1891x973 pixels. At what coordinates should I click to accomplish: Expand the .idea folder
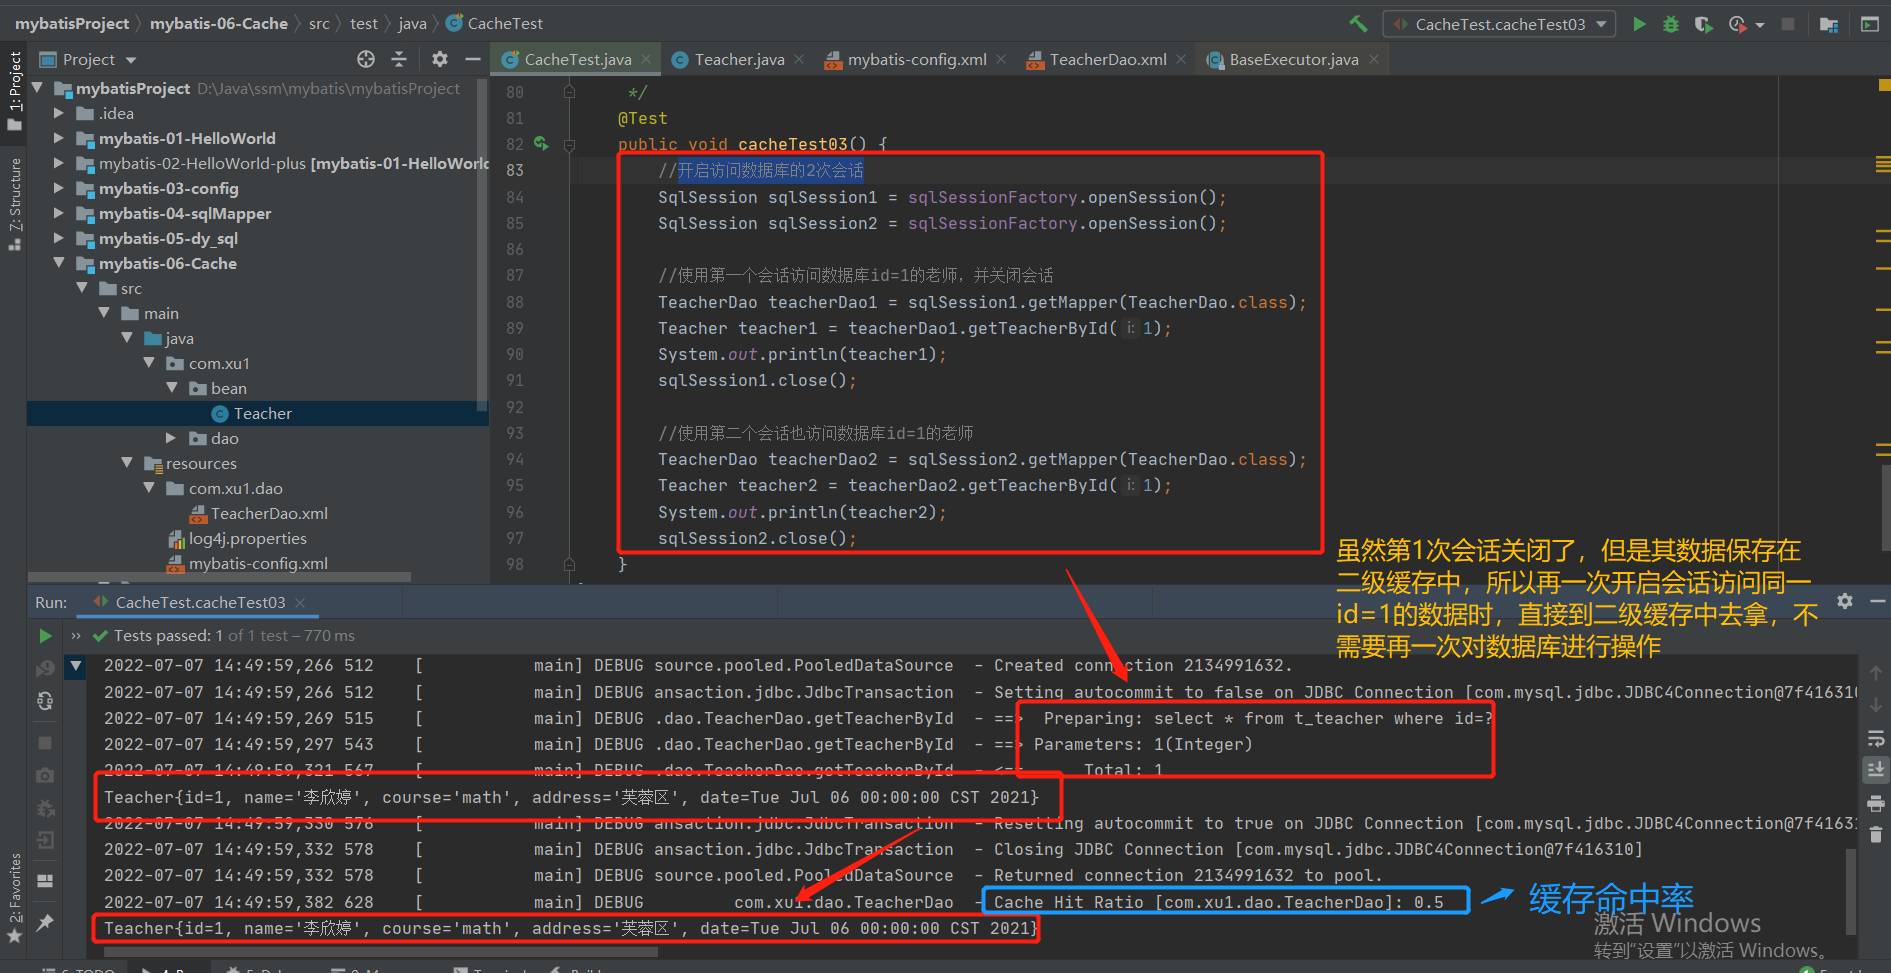[x=59, y=113]
